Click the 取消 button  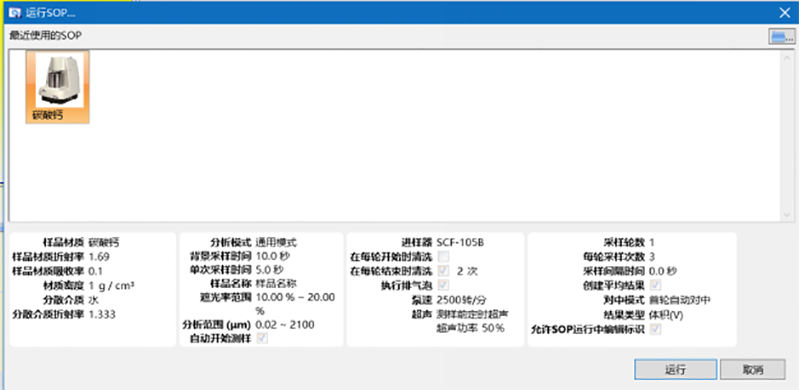(x=753, y=370)
